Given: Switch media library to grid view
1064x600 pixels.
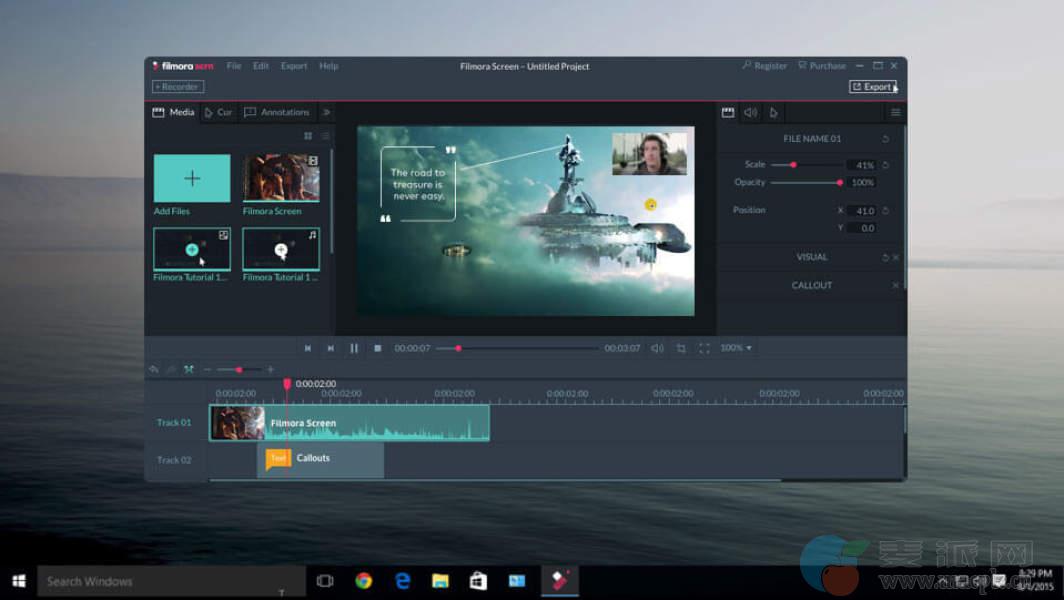Looking at the screenshot, I should (308, 136).
